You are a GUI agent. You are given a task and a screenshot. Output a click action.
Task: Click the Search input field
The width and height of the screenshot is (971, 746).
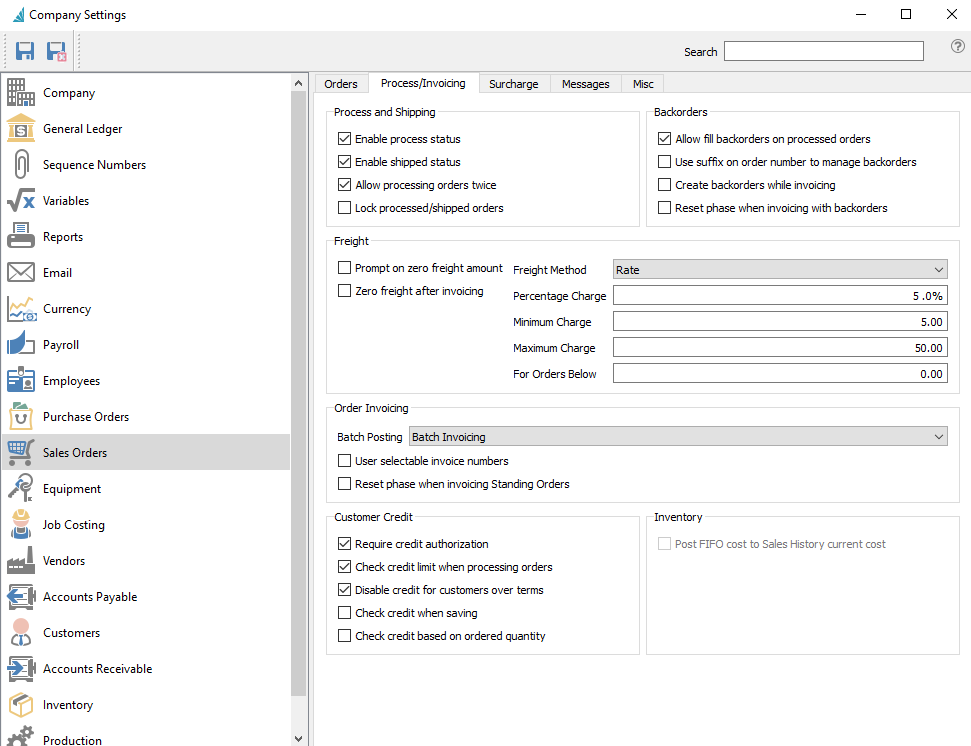point(824,51)
